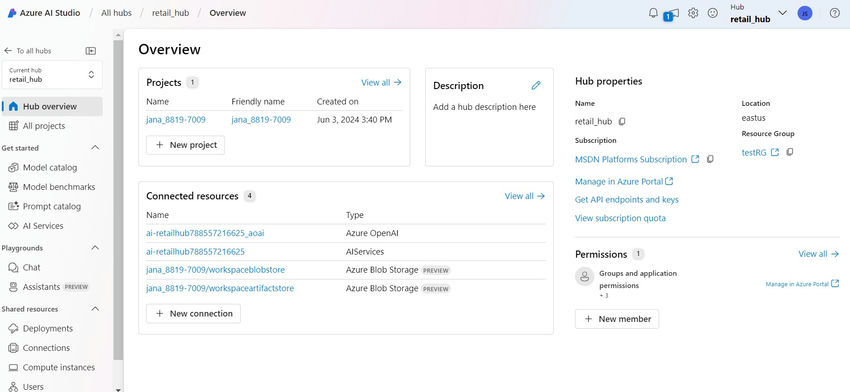Image resolution: width=850 pixels, height=392 pixels.
Task: Open jana_8819-7009 friendly name link
Action: click(x=261, y=120)
